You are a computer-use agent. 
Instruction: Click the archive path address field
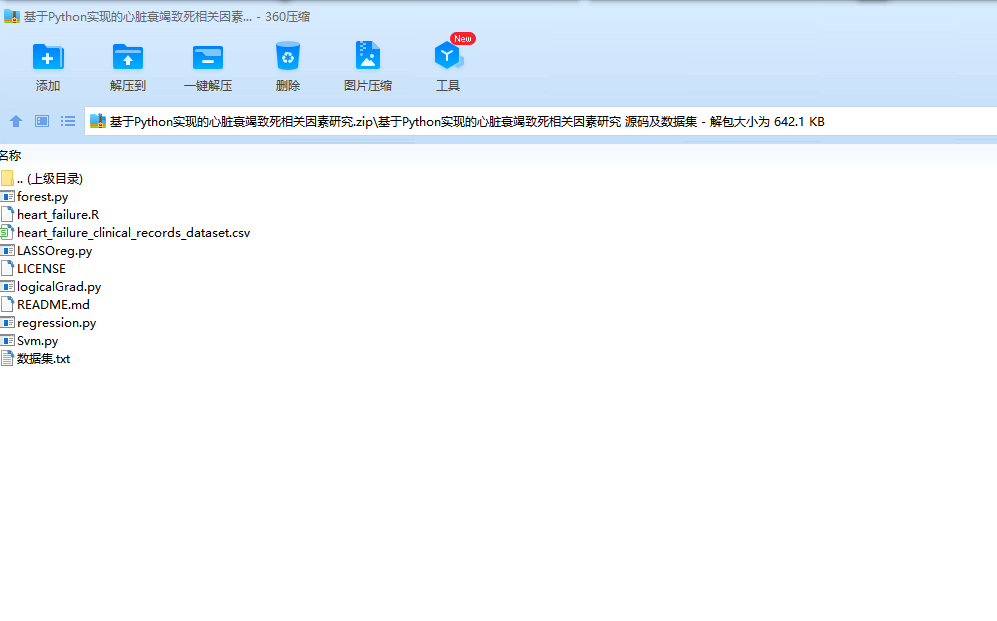(x=540, y=121)
